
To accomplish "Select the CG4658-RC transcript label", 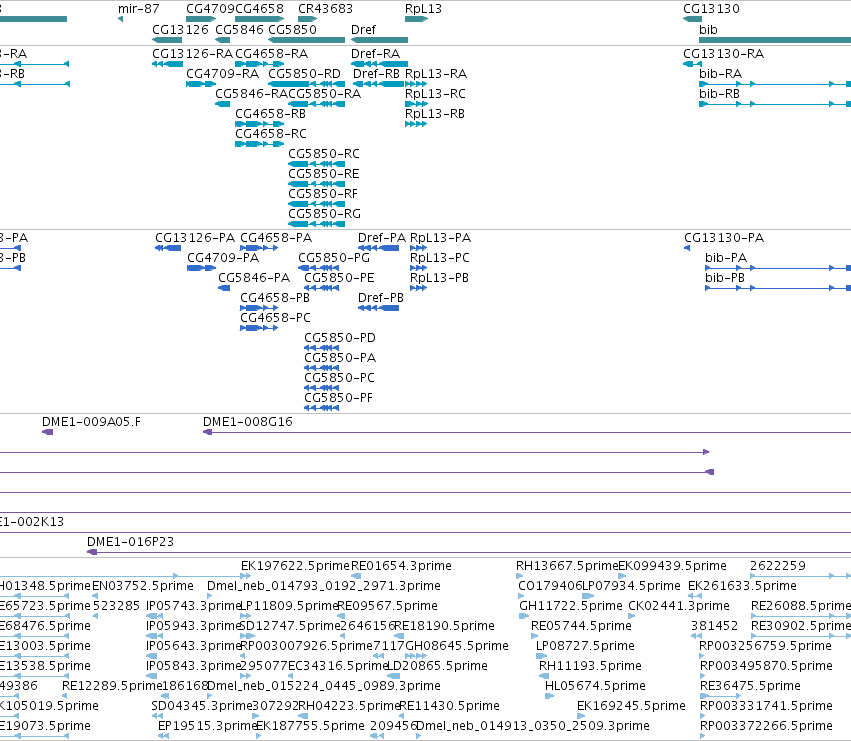I will click(271, 134).
